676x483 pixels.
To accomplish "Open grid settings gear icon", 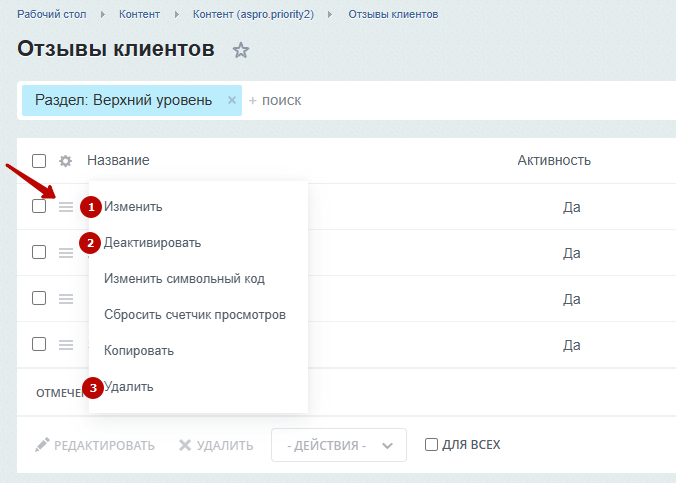I will pyautogui.click(x=65, y=161).
